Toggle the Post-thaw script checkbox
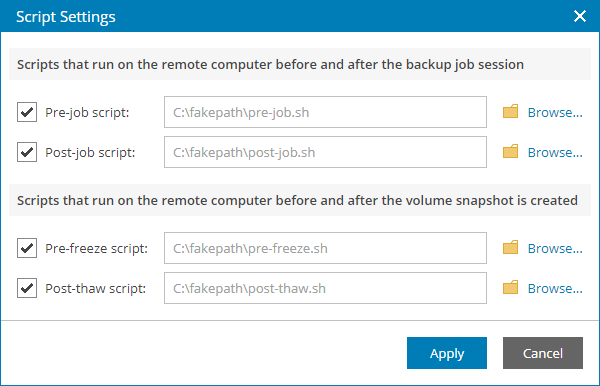The height and width of the screenshot is (386, 600). 27,288
